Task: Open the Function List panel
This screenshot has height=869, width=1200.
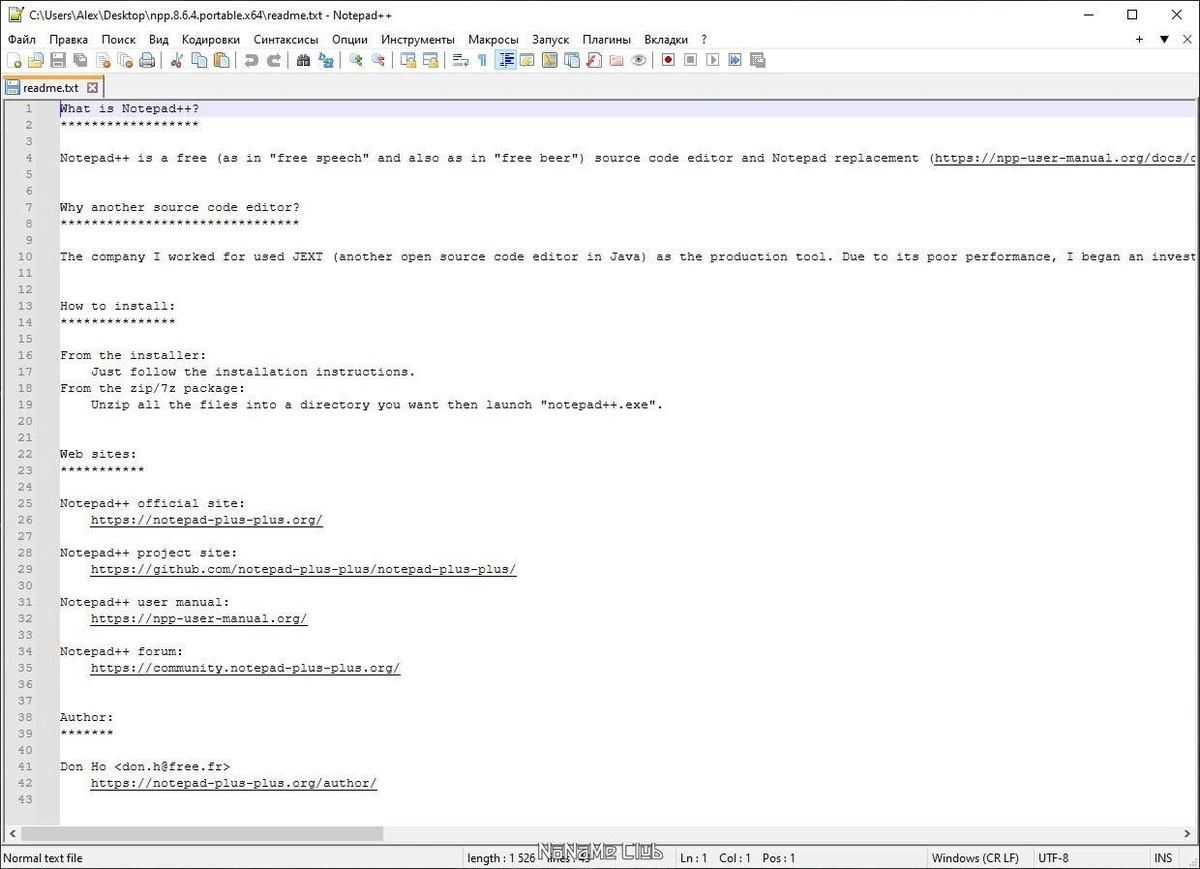Action: [593, 60]
